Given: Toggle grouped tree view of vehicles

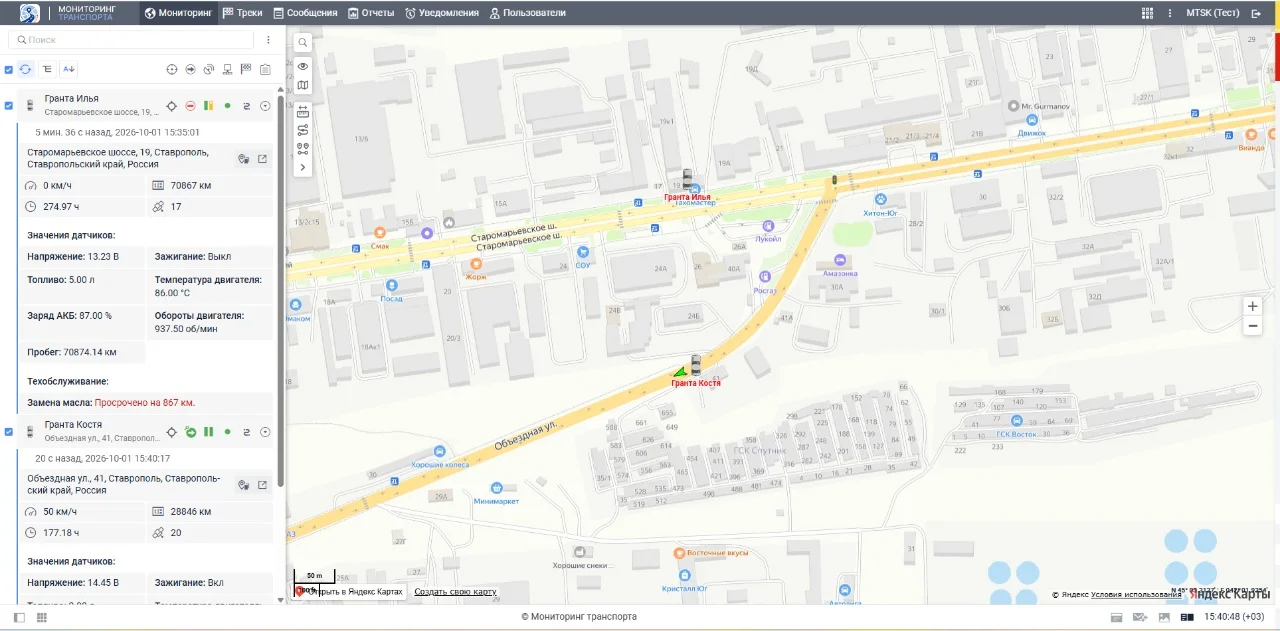Looking at the screenshot, I should coord(47,69).
